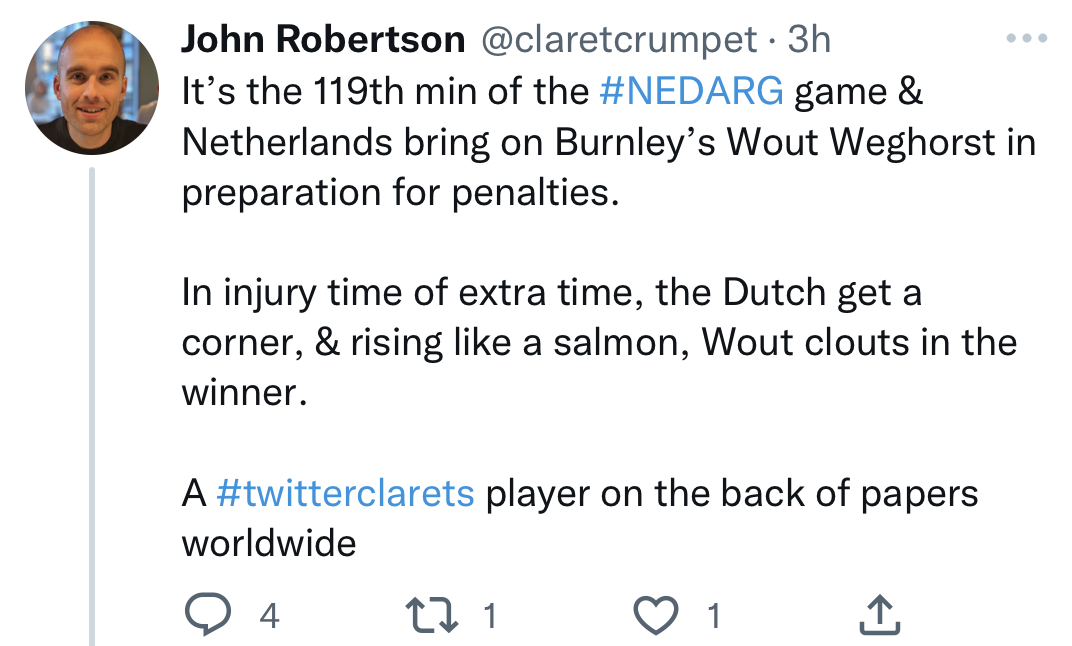
Task: Click the reply speech bubble icon
Action: (x=207, y=616)
